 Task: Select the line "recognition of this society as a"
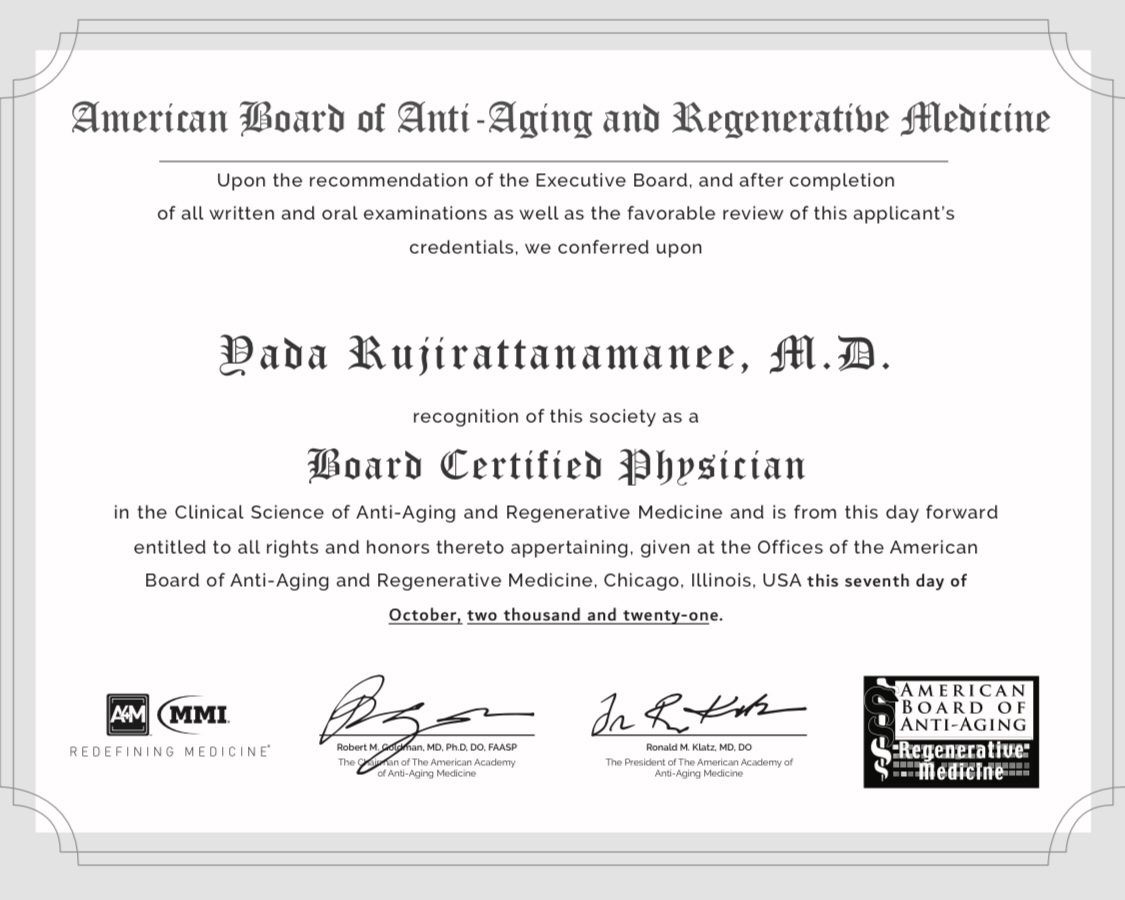pos(555,417)
